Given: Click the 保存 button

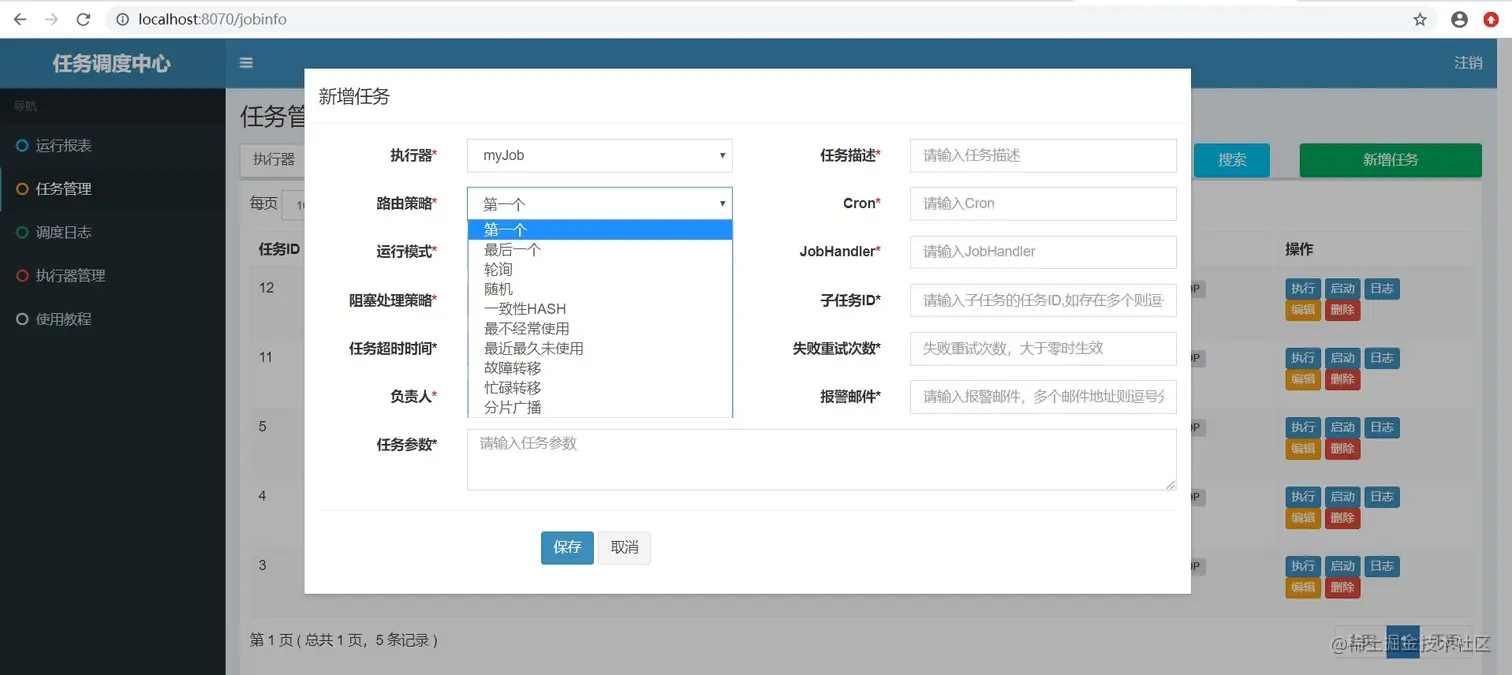Looking at the screenshot, I should [x=567, y=547].
